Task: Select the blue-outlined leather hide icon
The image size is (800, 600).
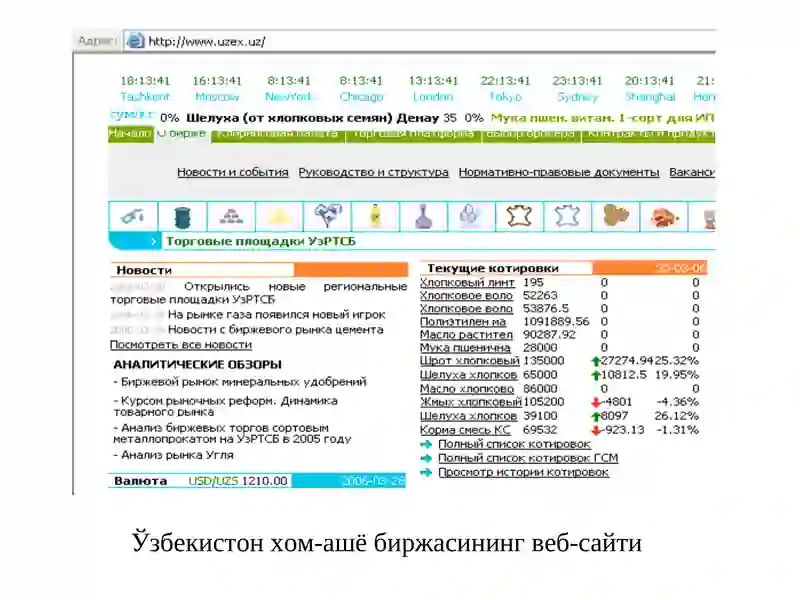Action: coord(567,216)
